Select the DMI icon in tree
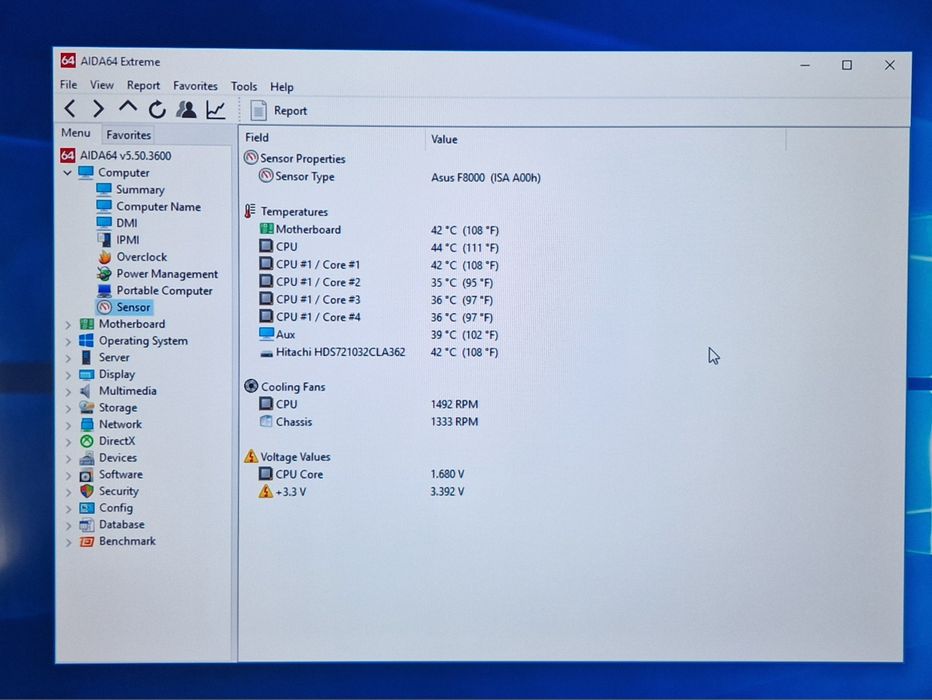Screen dimensions: 932x700 point(104,223)
